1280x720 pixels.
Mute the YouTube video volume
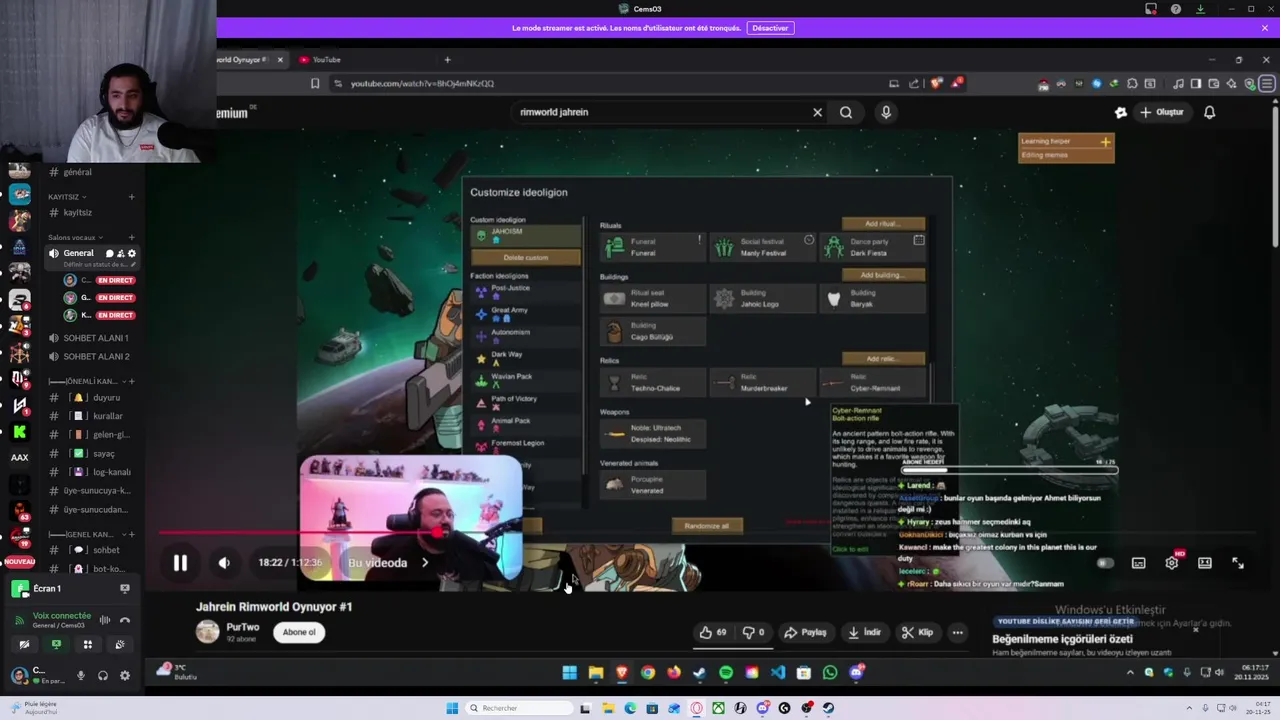[224, 563]
